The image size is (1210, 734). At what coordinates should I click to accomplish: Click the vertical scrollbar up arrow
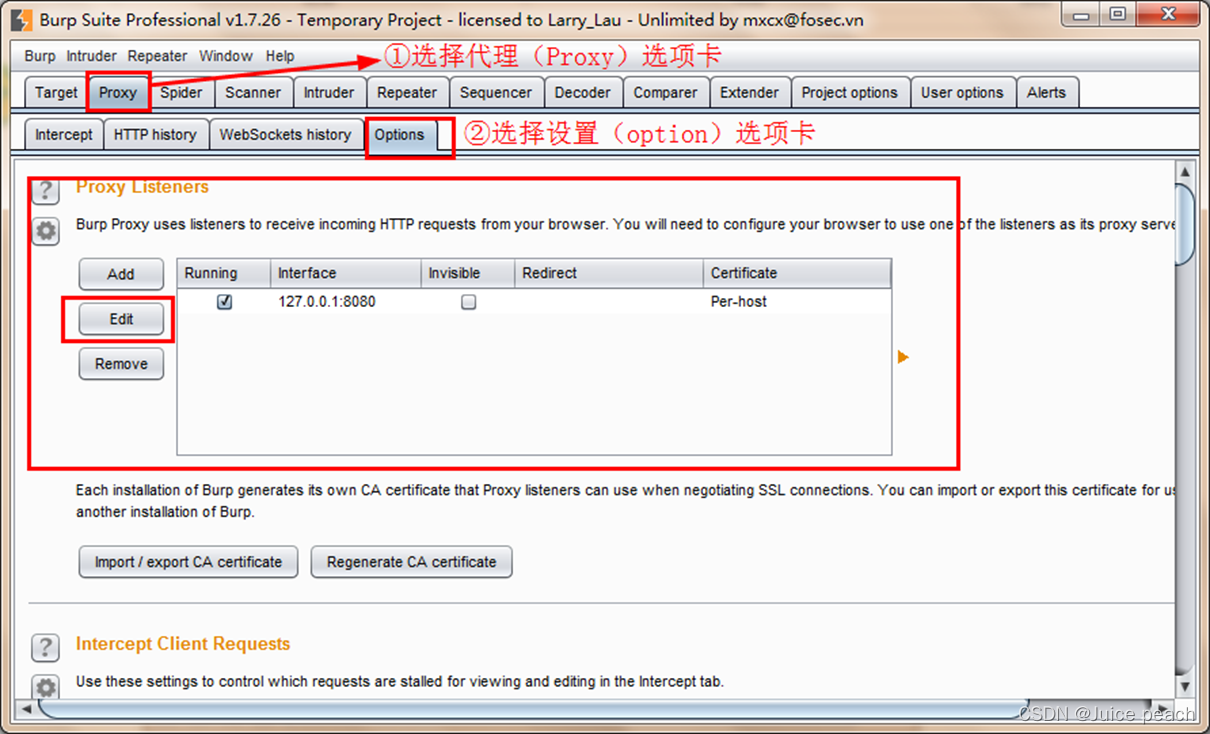pos(1185,172)
